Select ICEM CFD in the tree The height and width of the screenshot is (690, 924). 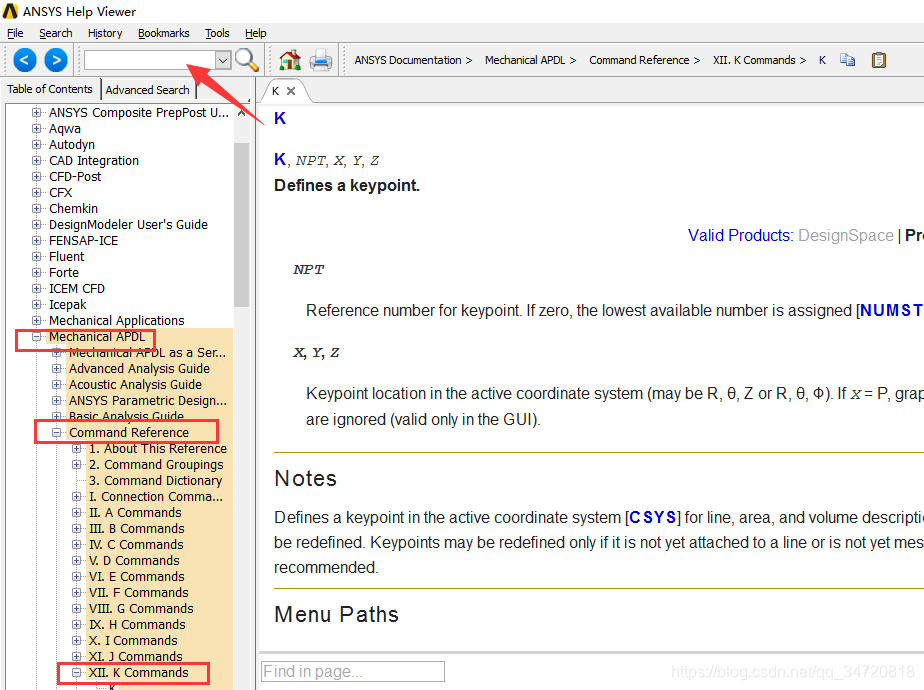[x=77, y=288]
